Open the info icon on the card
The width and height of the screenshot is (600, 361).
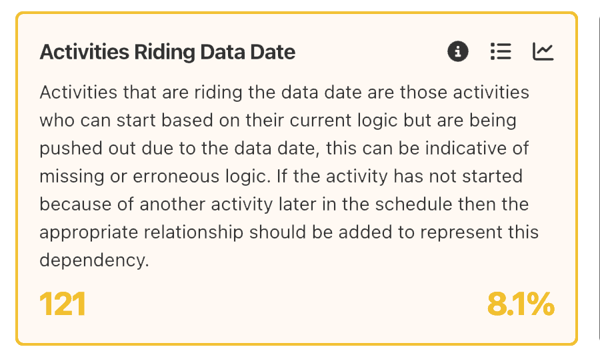click(458, 51)
